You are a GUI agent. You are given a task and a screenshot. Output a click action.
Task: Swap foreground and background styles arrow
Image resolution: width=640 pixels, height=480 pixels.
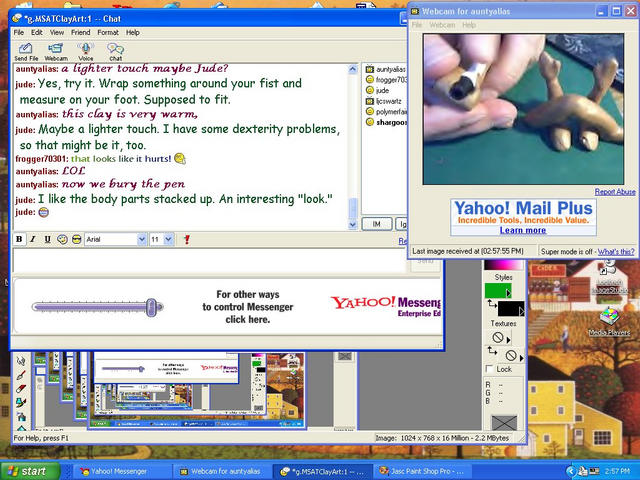tap(491, 304)
